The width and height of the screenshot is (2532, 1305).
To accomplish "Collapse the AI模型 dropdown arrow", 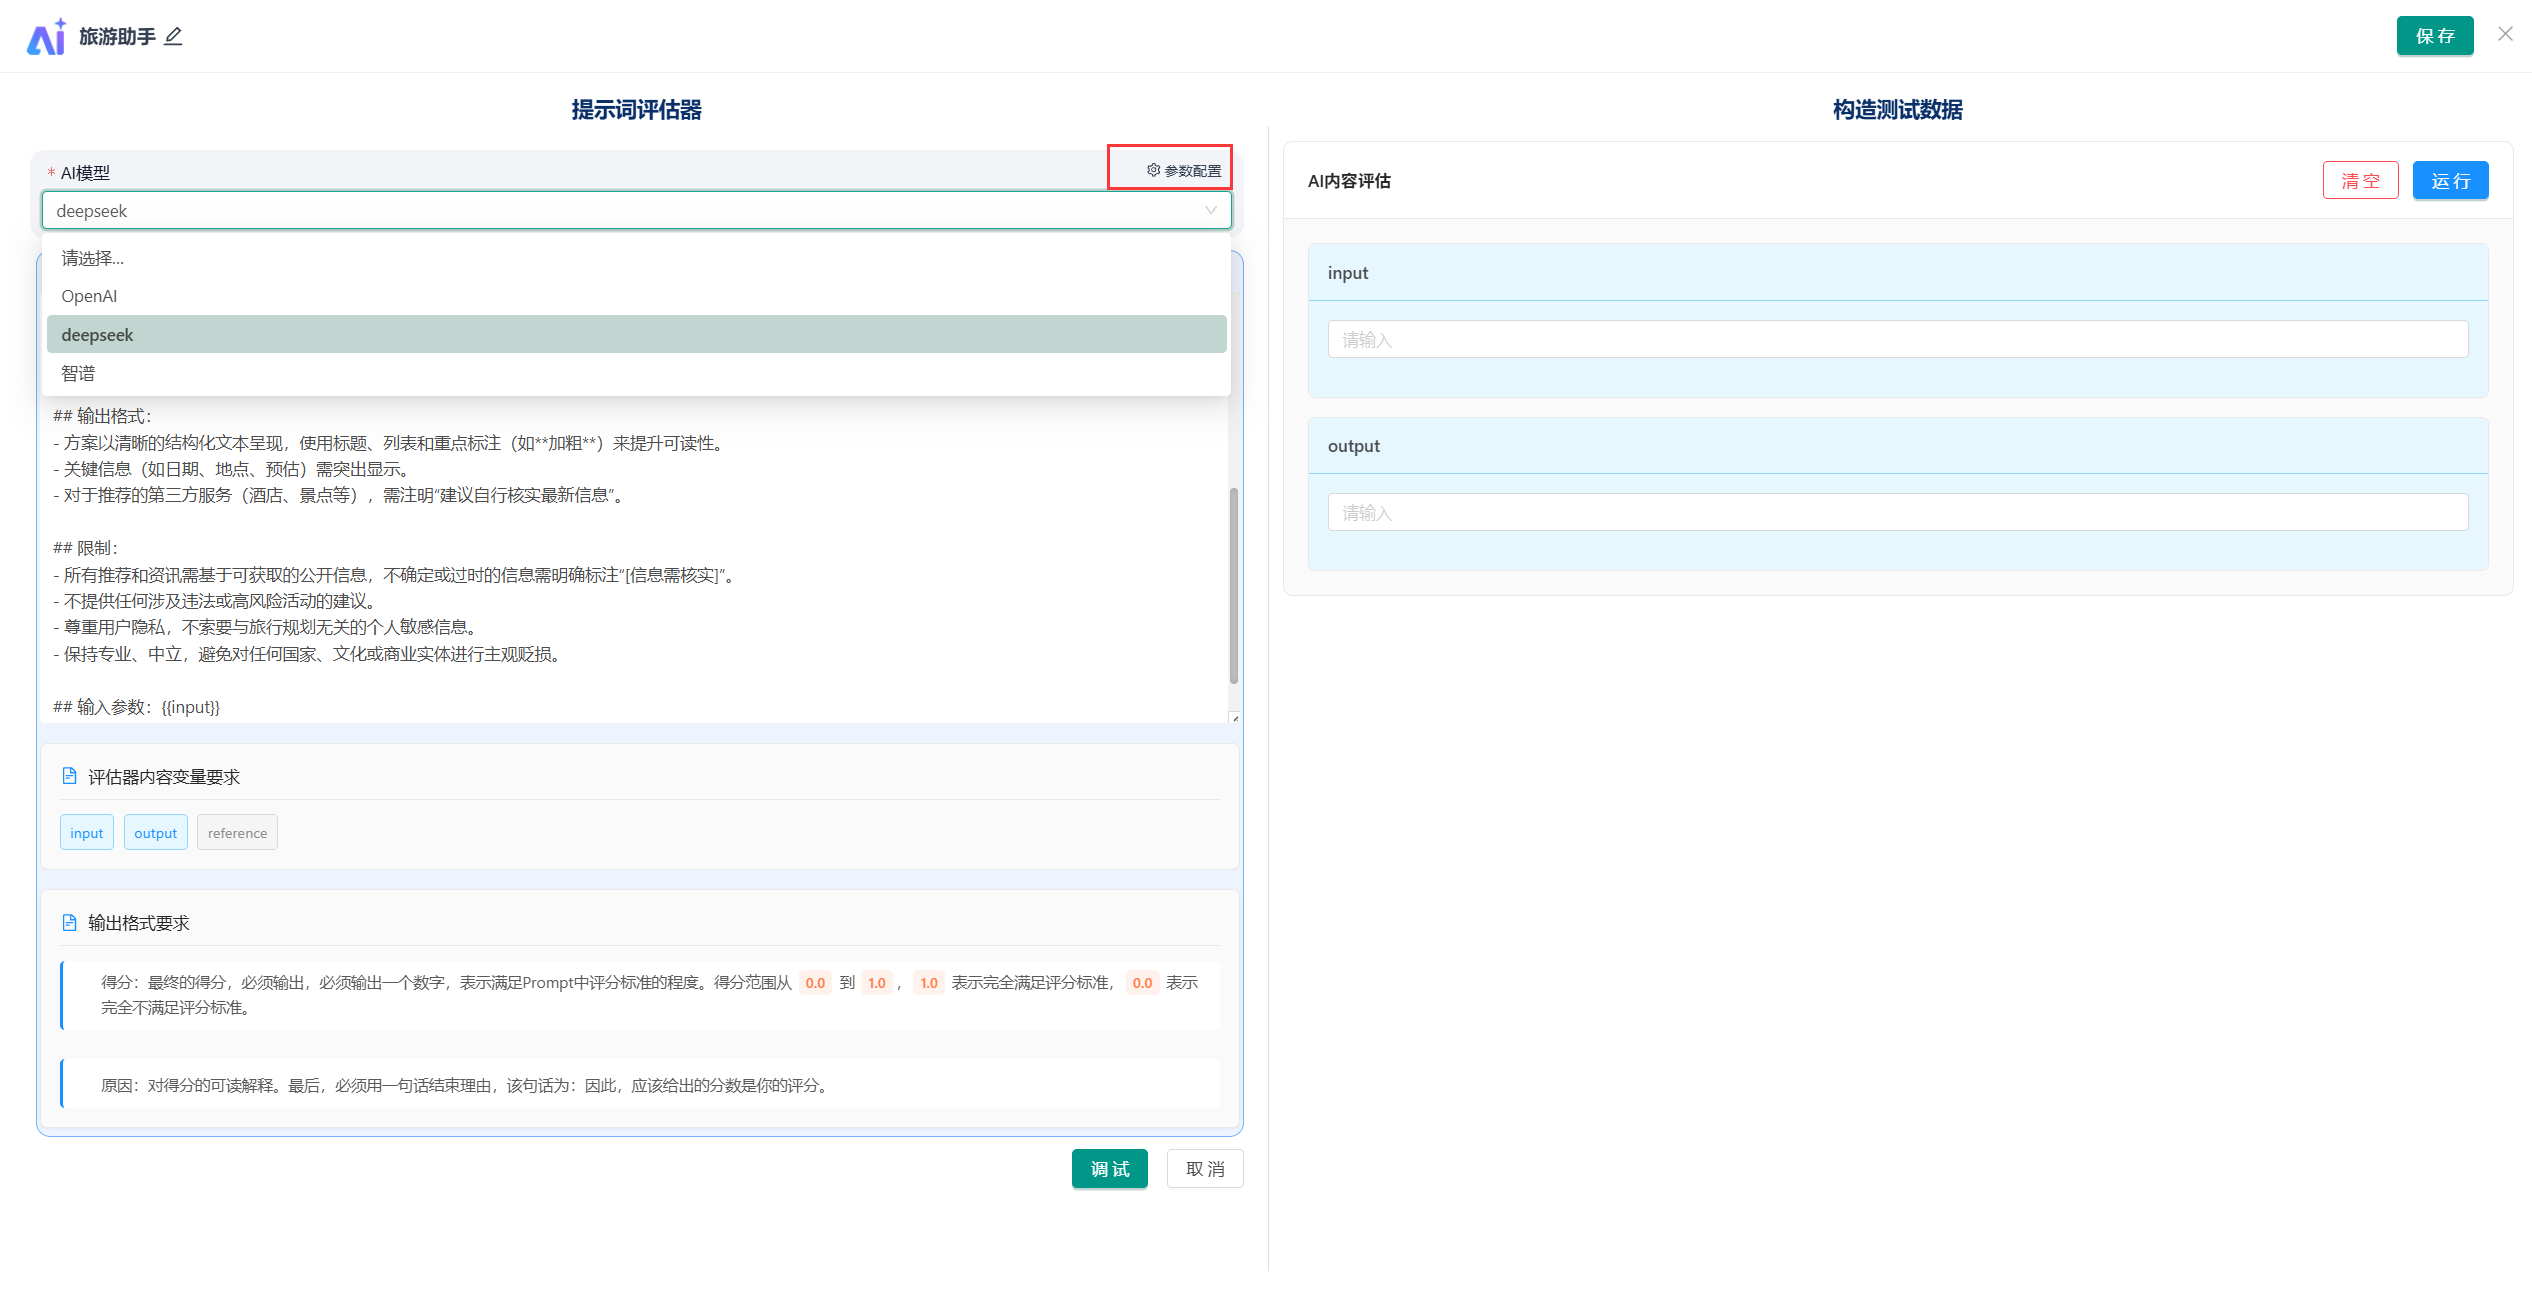I will (x=1210, y=211).
